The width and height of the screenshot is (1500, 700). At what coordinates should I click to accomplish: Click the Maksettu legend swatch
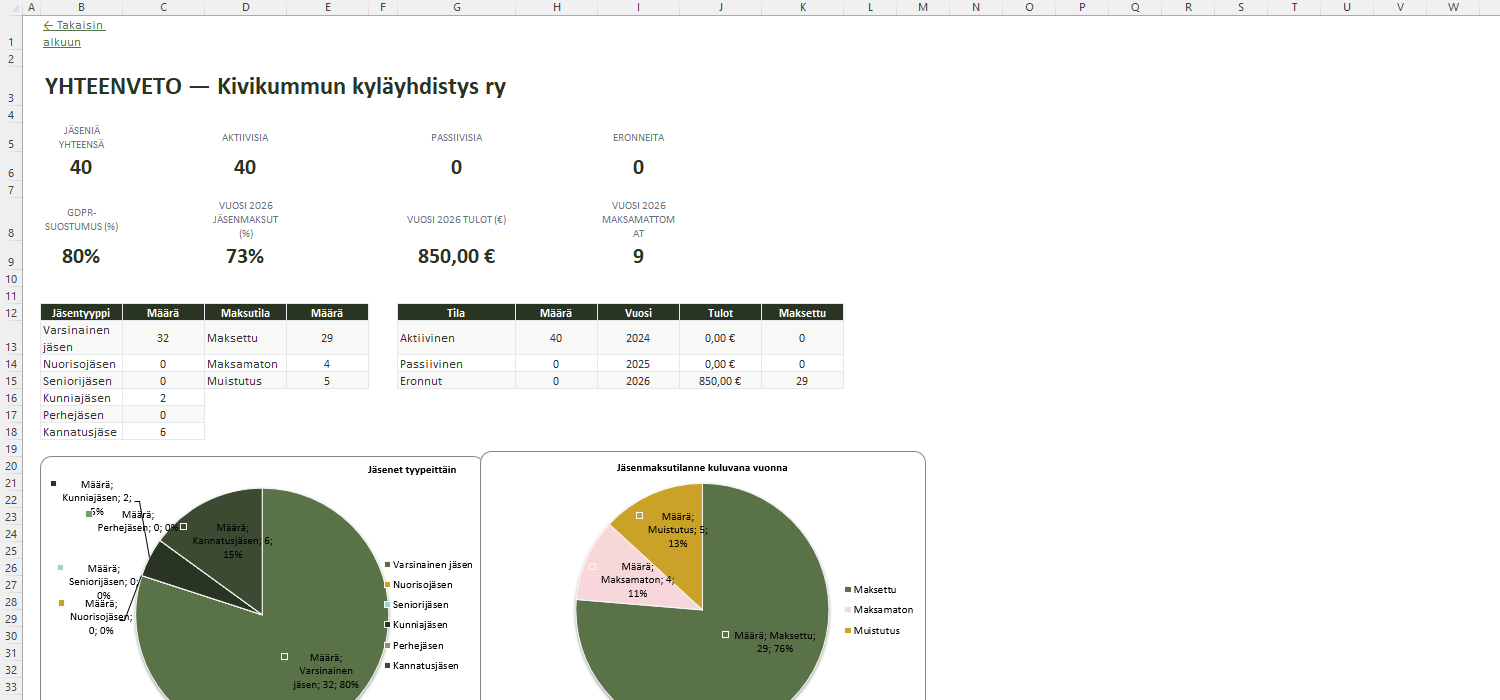[848, 589]
